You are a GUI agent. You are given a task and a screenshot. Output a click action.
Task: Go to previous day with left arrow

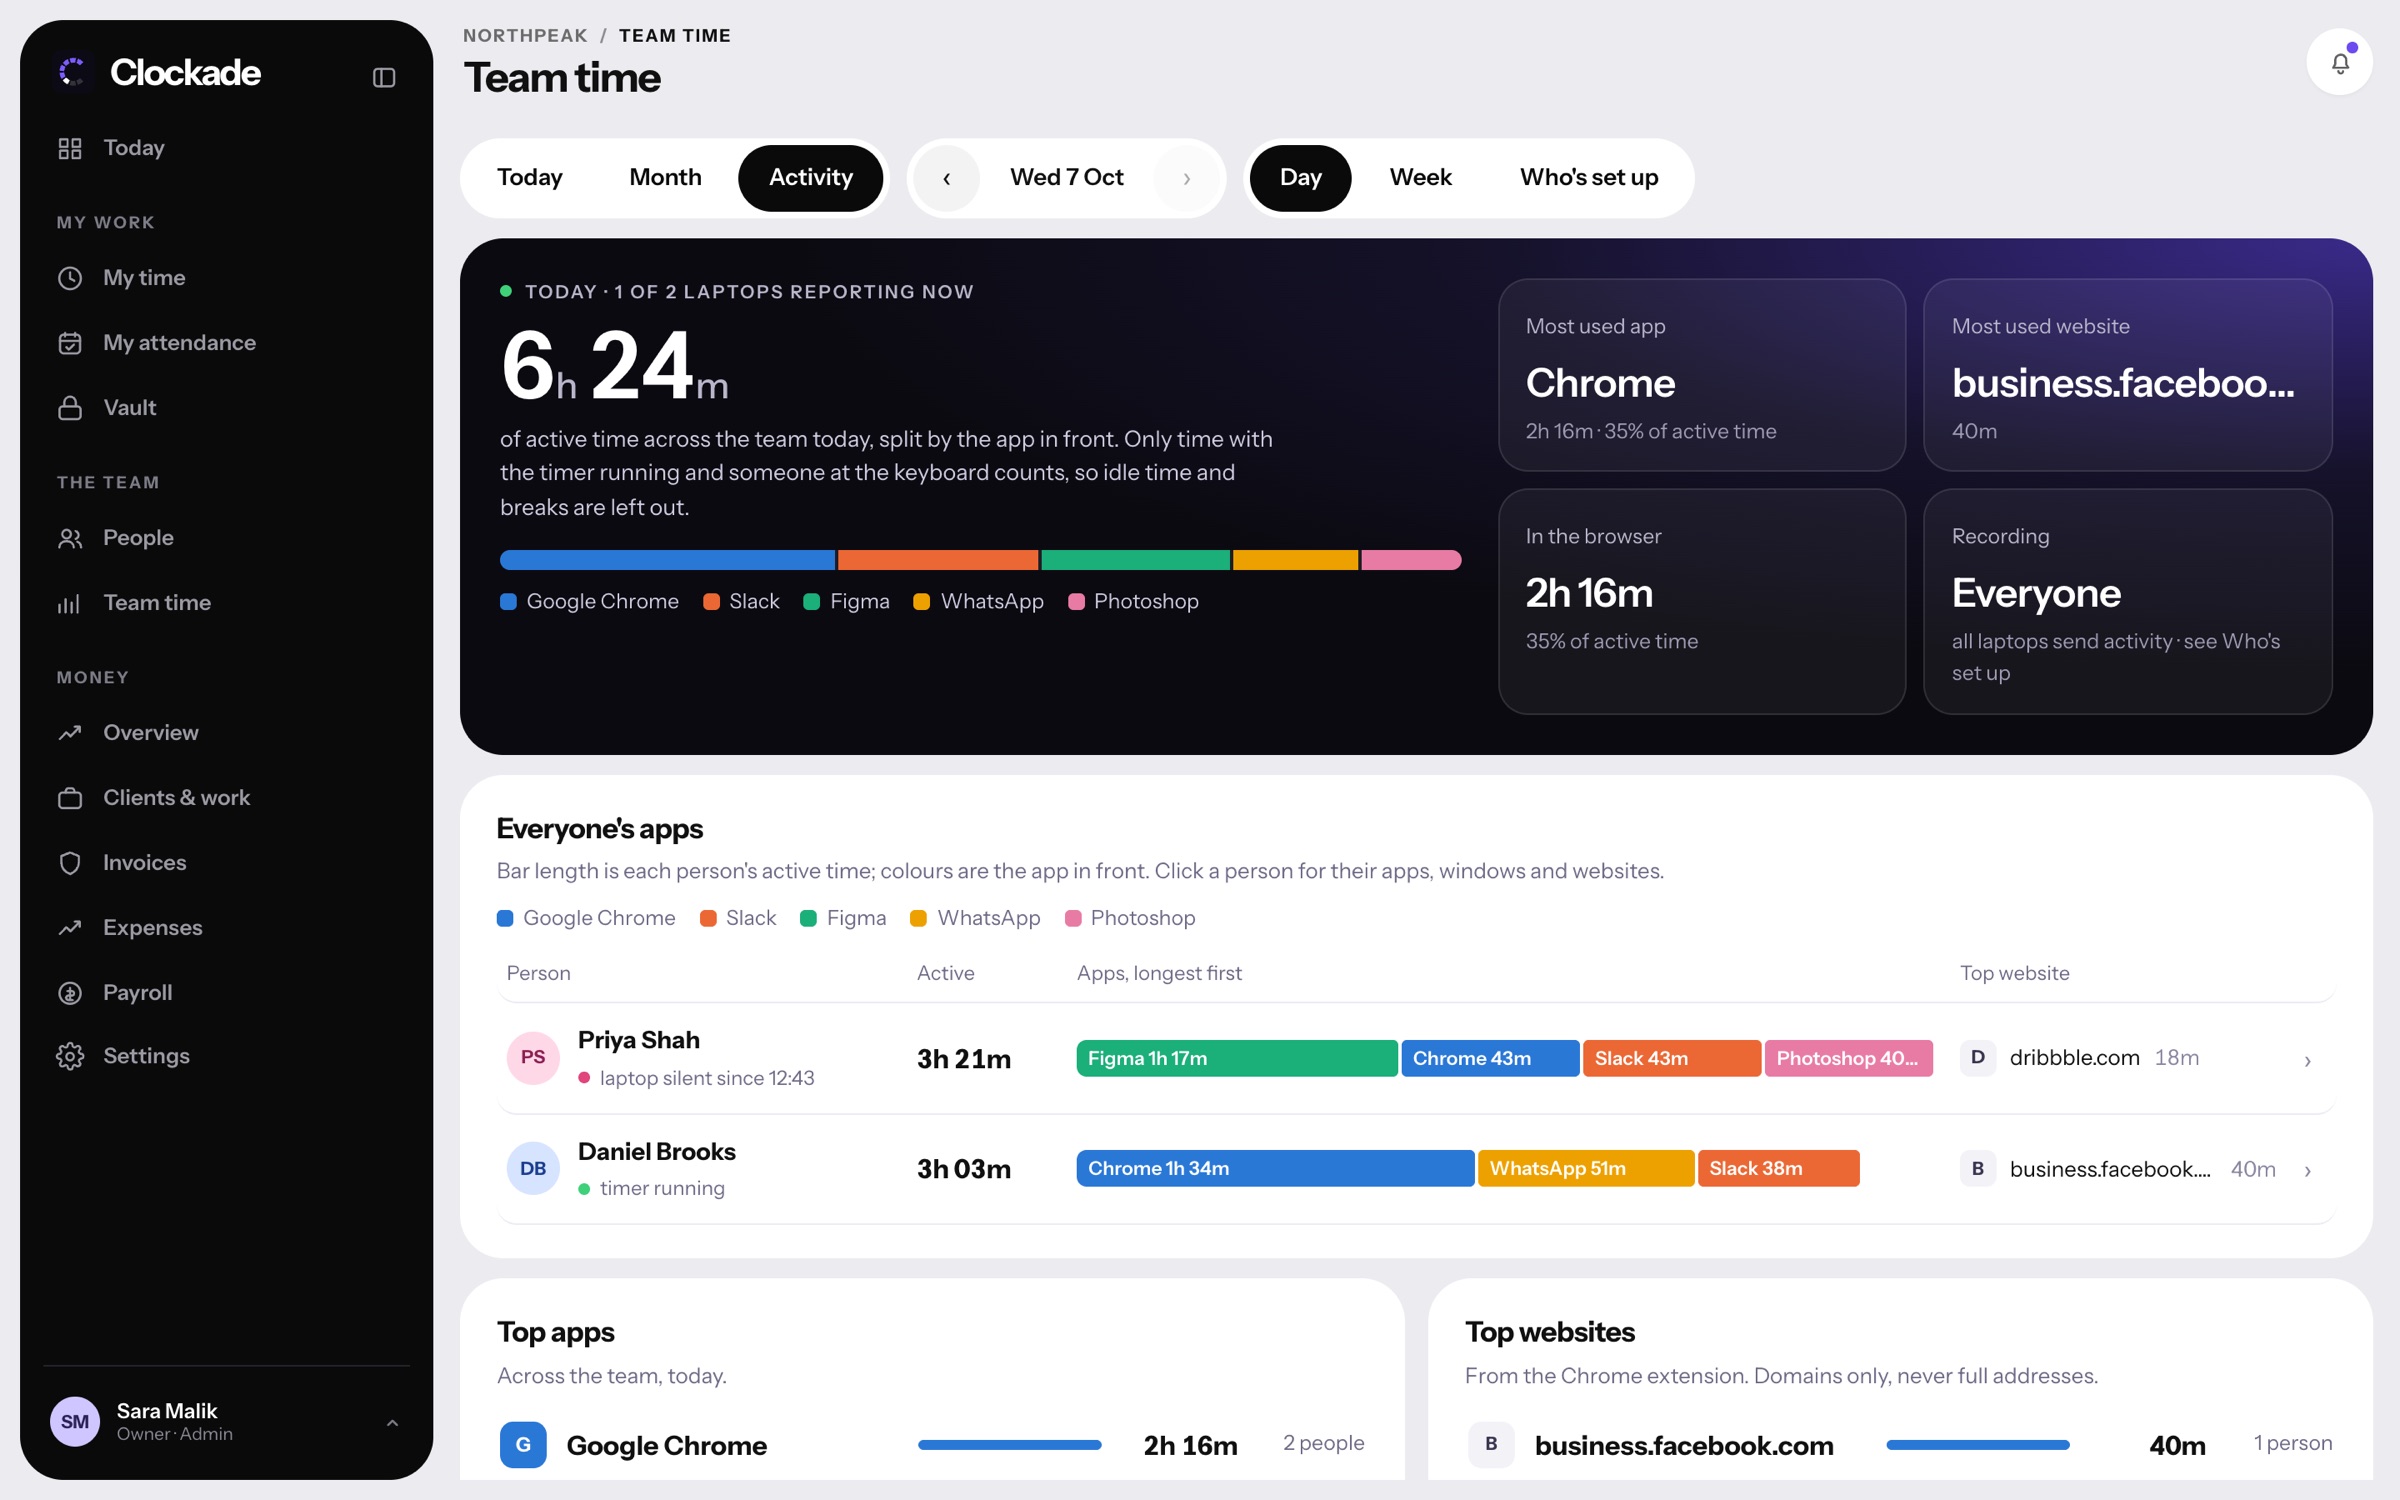[947, 178]
